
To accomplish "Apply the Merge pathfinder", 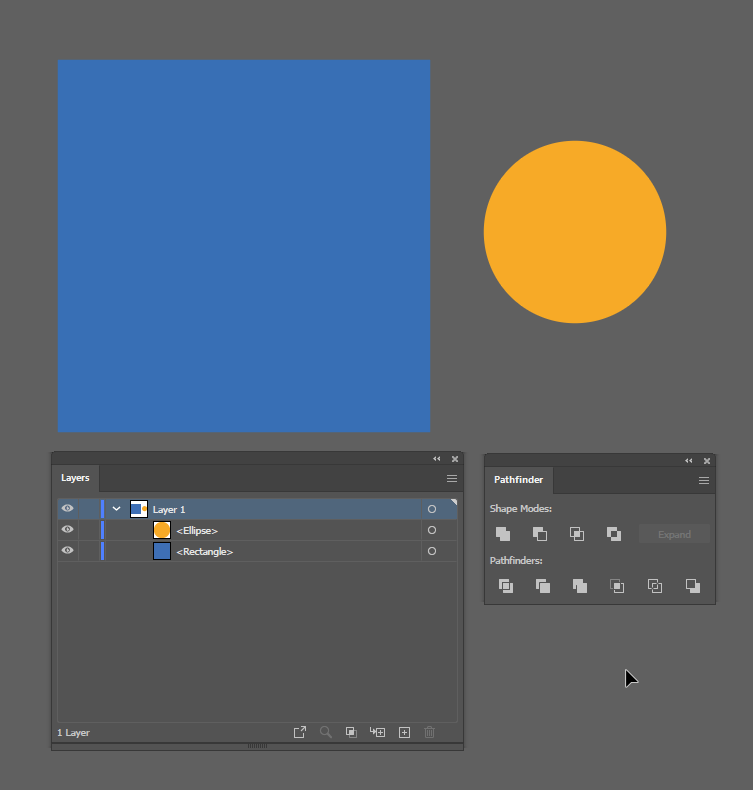I will (580, 586).
